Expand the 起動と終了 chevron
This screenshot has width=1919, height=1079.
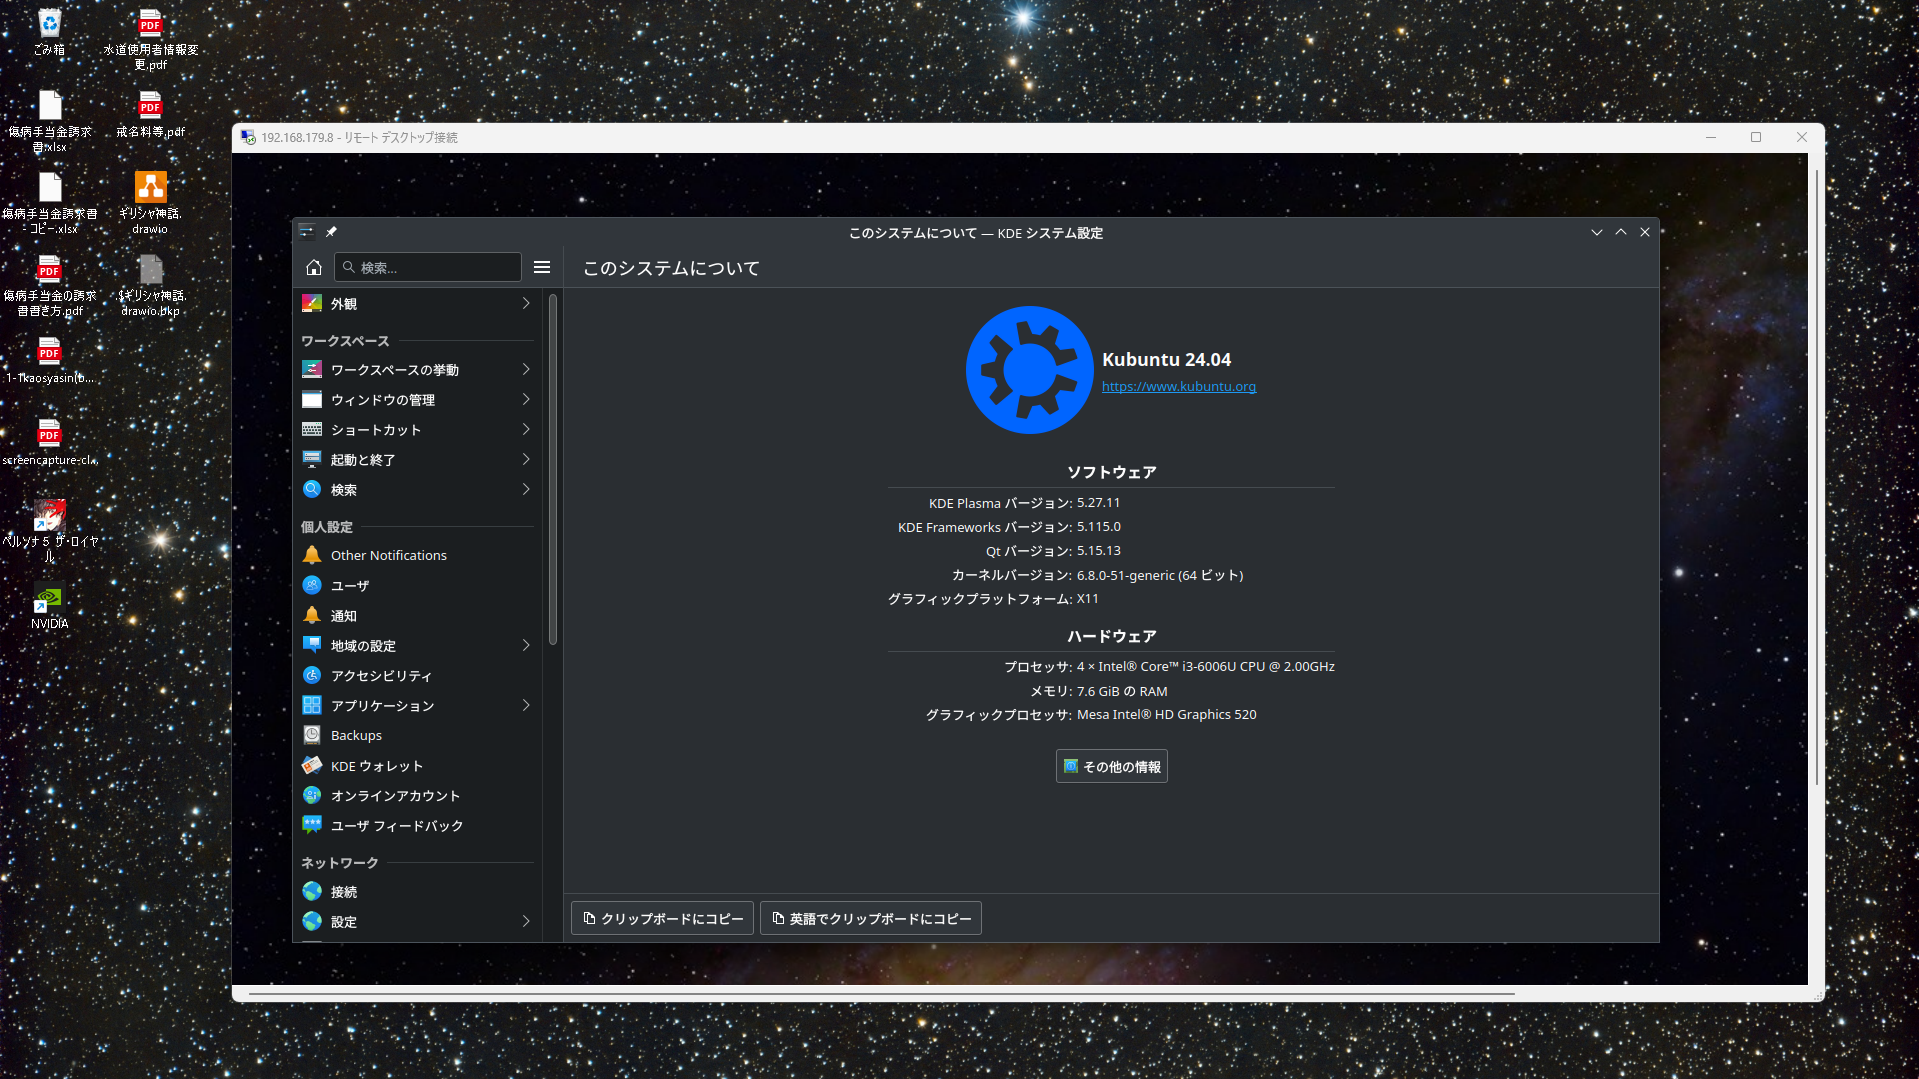(526, 459)
